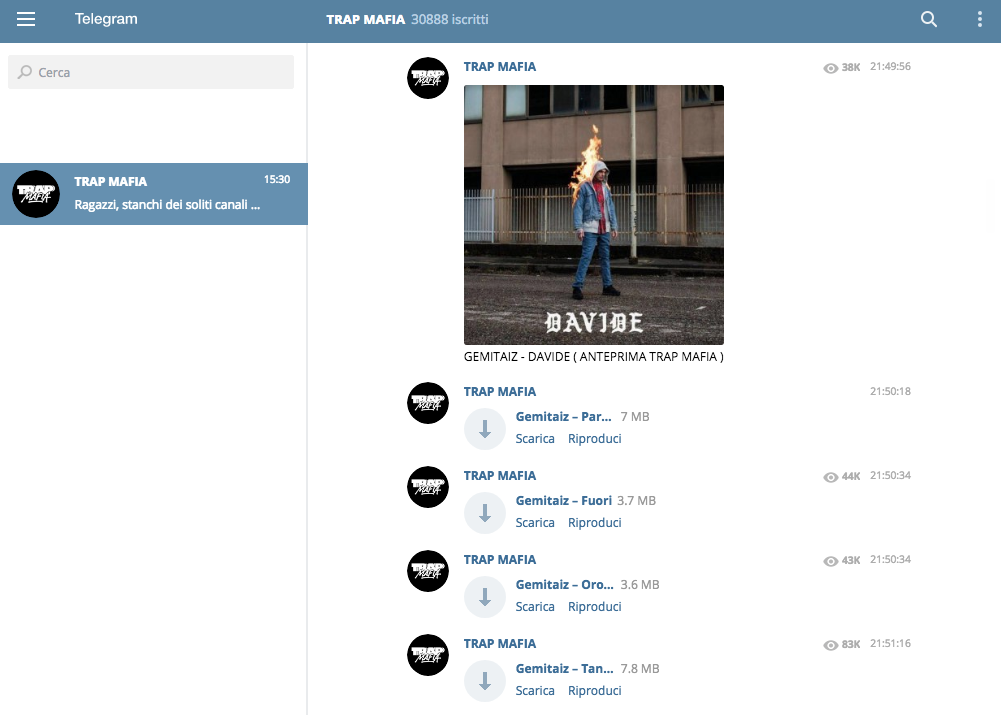
Task: Click the 38K views eye icon
Action: (x=831, y=68)
